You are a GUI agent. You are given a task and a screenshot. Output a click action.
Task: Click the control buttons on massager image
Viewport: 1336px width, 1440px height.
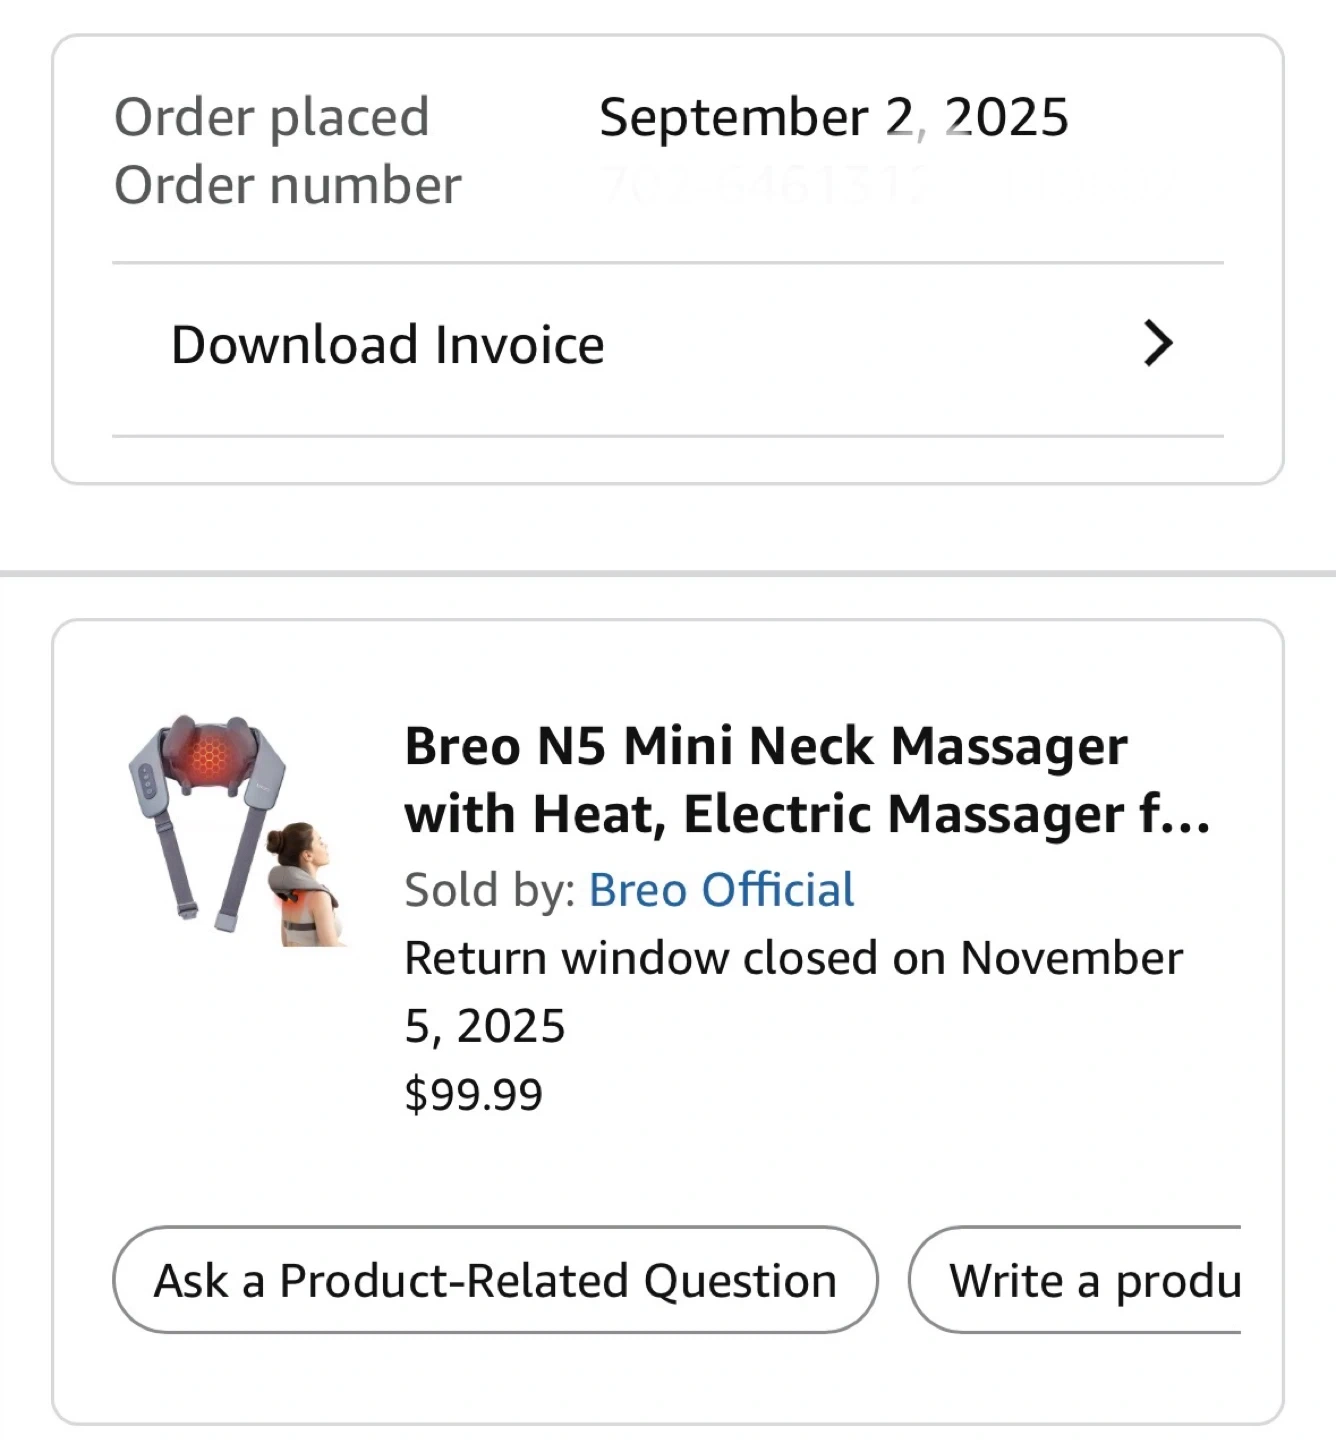[x=146, y=782]
